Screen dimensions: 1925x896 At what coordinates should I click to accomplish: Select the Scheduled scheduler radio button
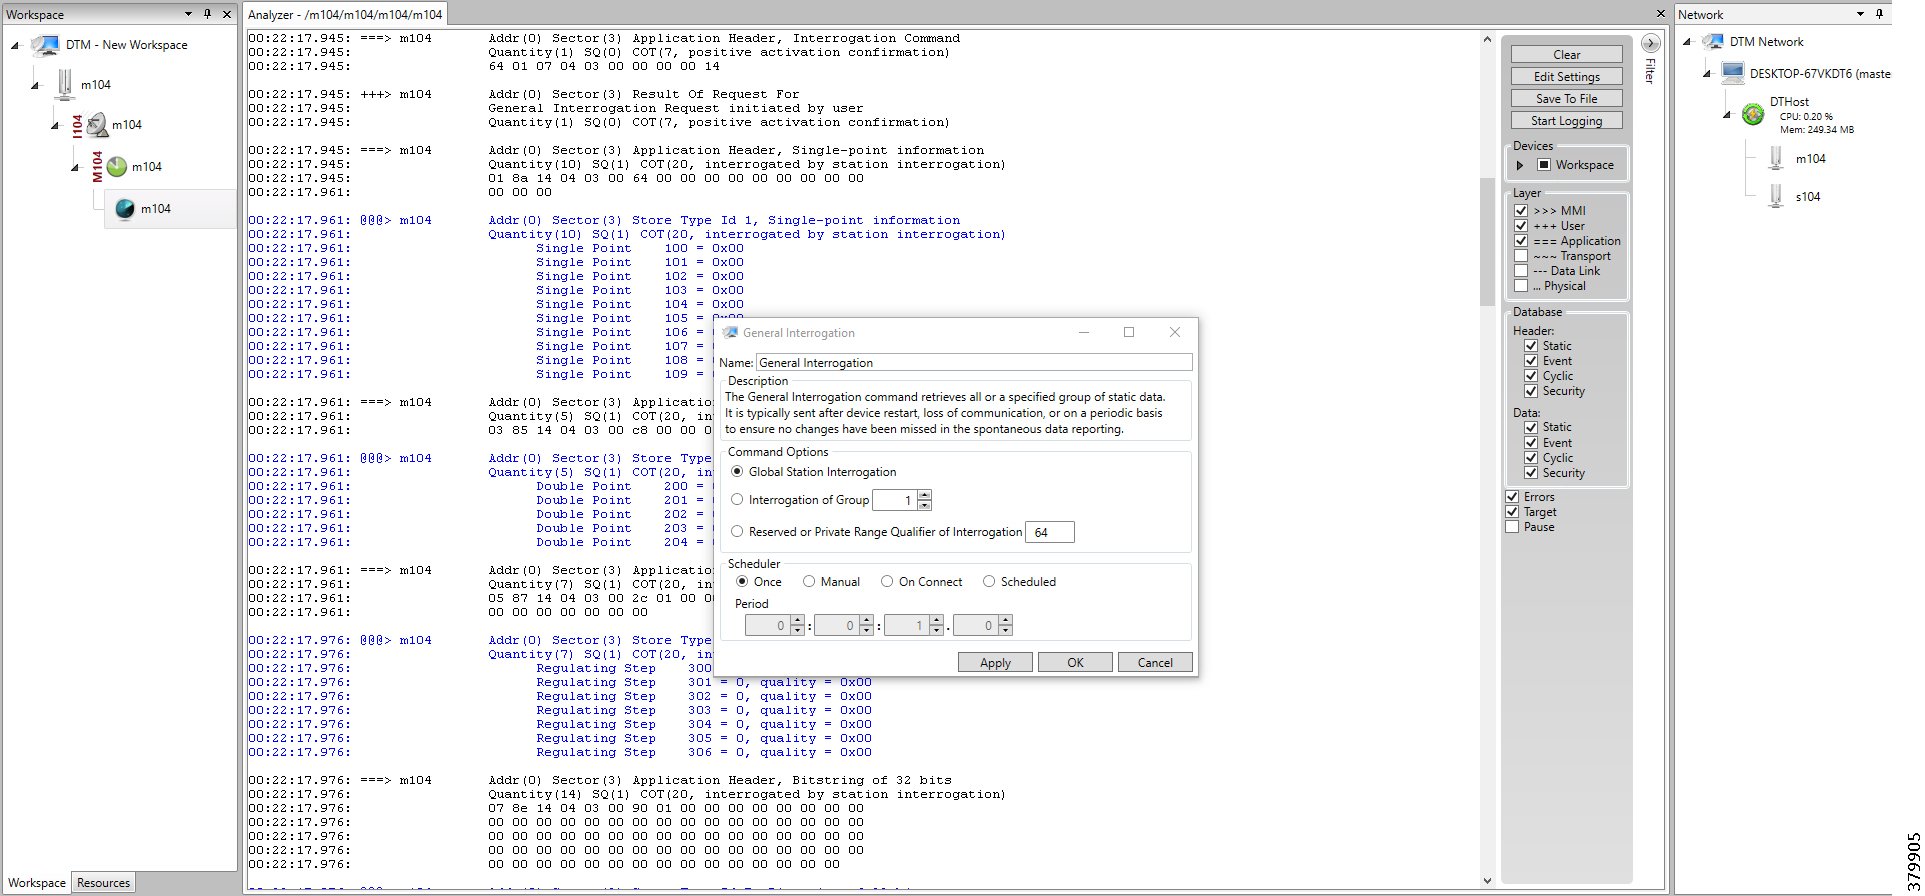tap(989, 581)
